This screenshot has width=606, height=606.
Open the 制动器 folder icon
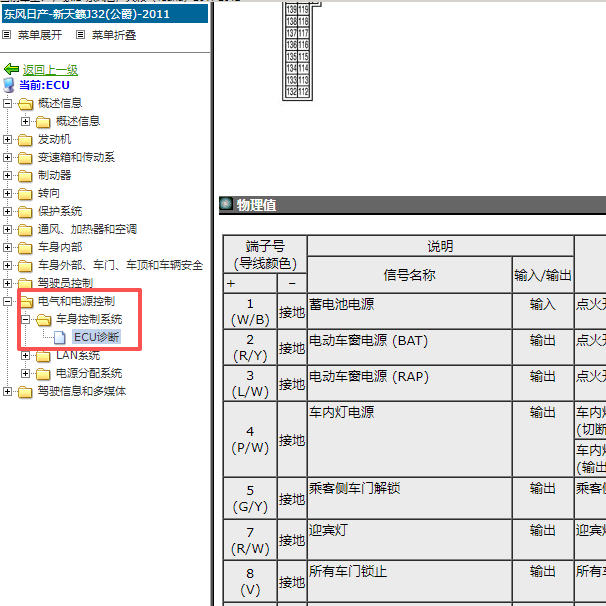coord(25,176)
